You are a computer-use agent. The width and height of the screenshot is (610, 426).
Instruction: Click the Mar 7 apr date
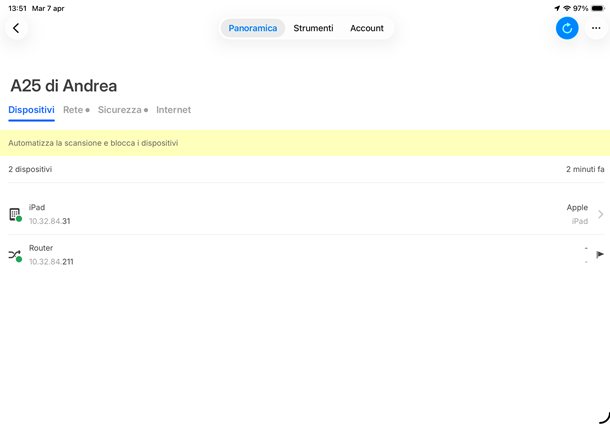click(48, 8)
